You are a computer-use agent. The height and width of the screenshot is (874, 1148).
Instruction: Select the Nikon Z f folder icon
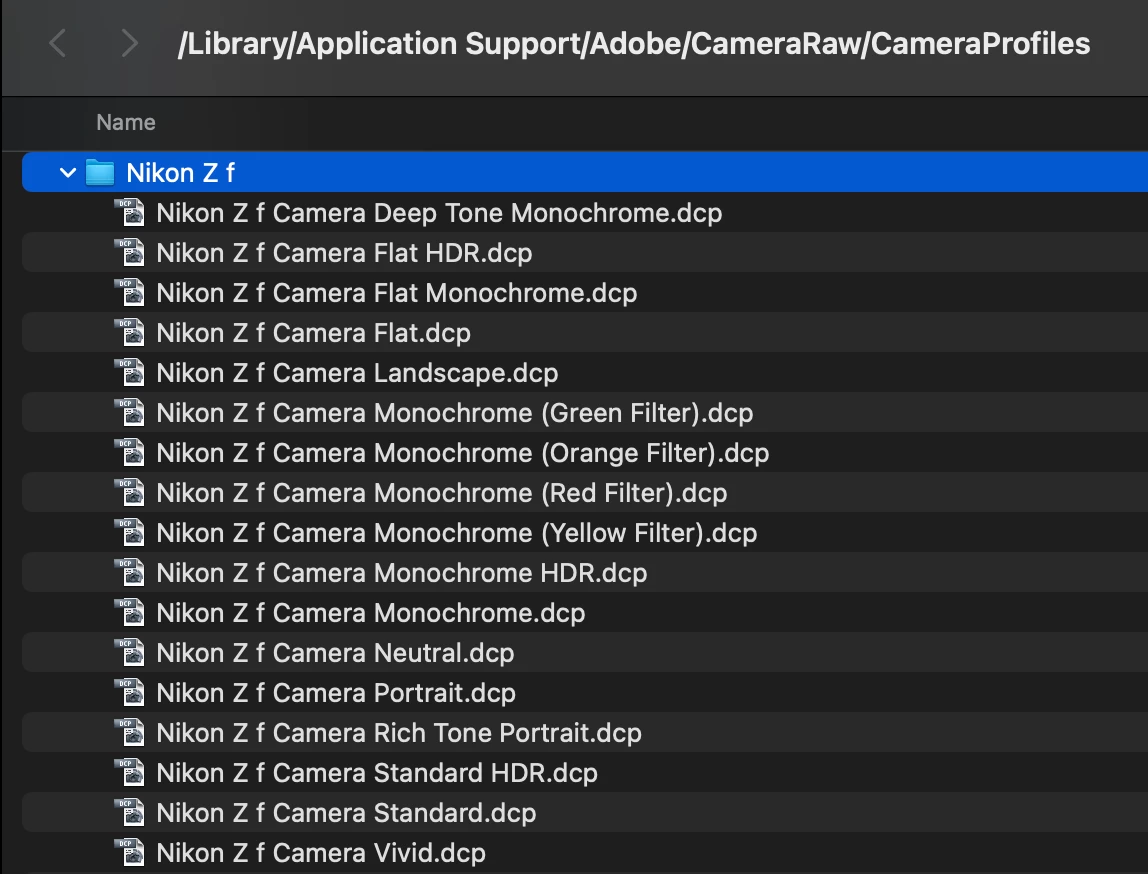point(100,173)
